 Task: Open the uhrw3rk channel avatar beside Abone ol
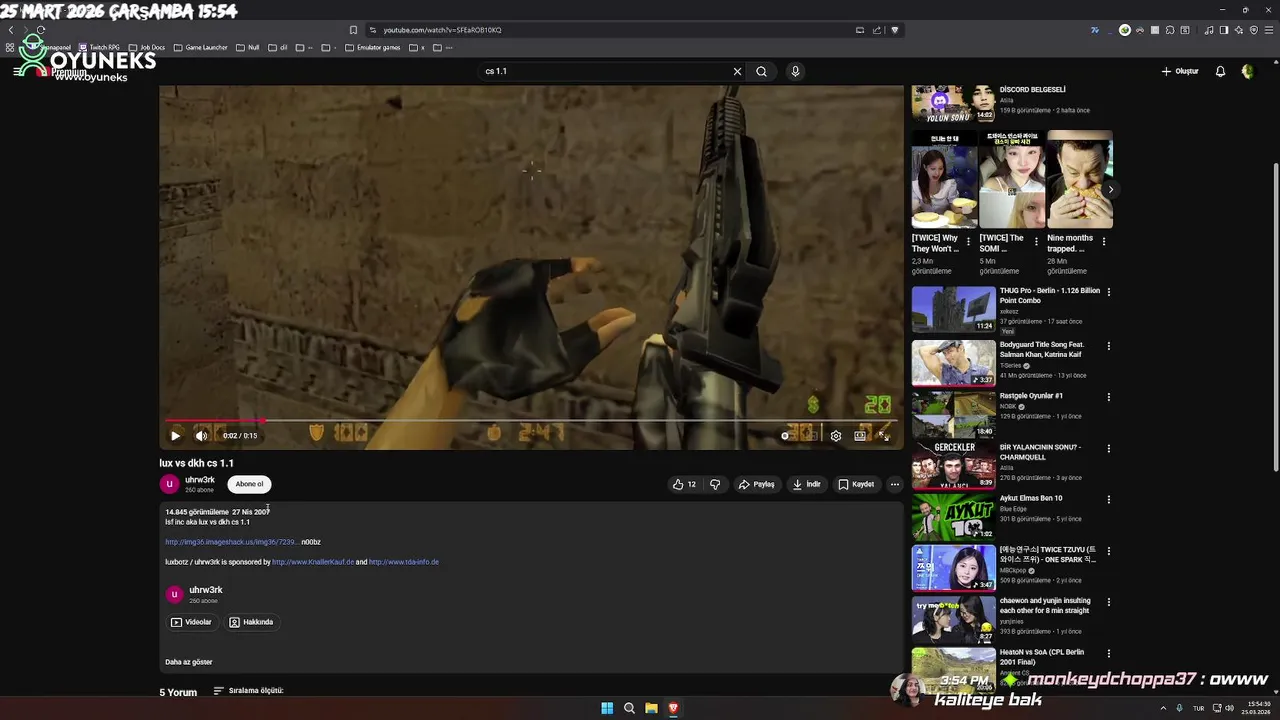[x=169, y=484]
